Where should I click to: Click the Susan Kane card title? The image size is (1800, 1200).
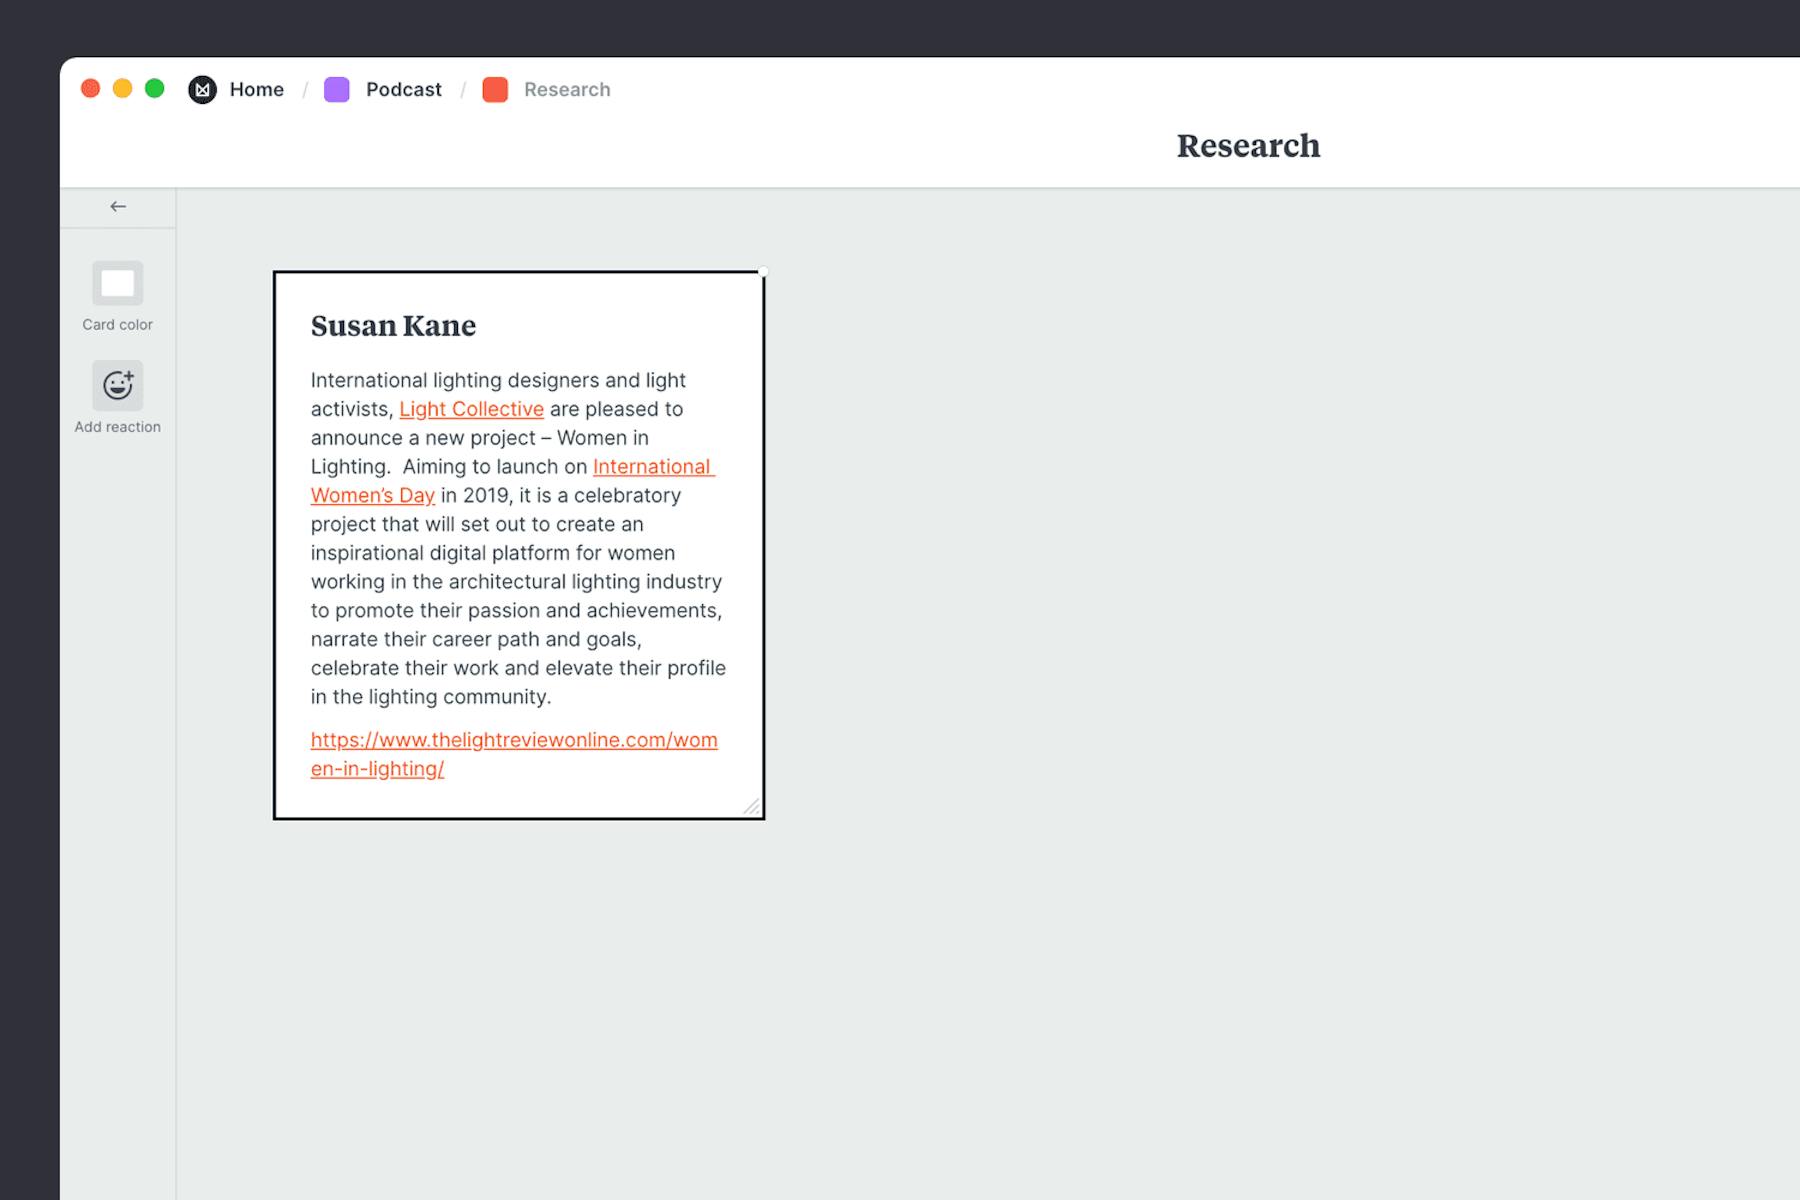pos(394,326)
